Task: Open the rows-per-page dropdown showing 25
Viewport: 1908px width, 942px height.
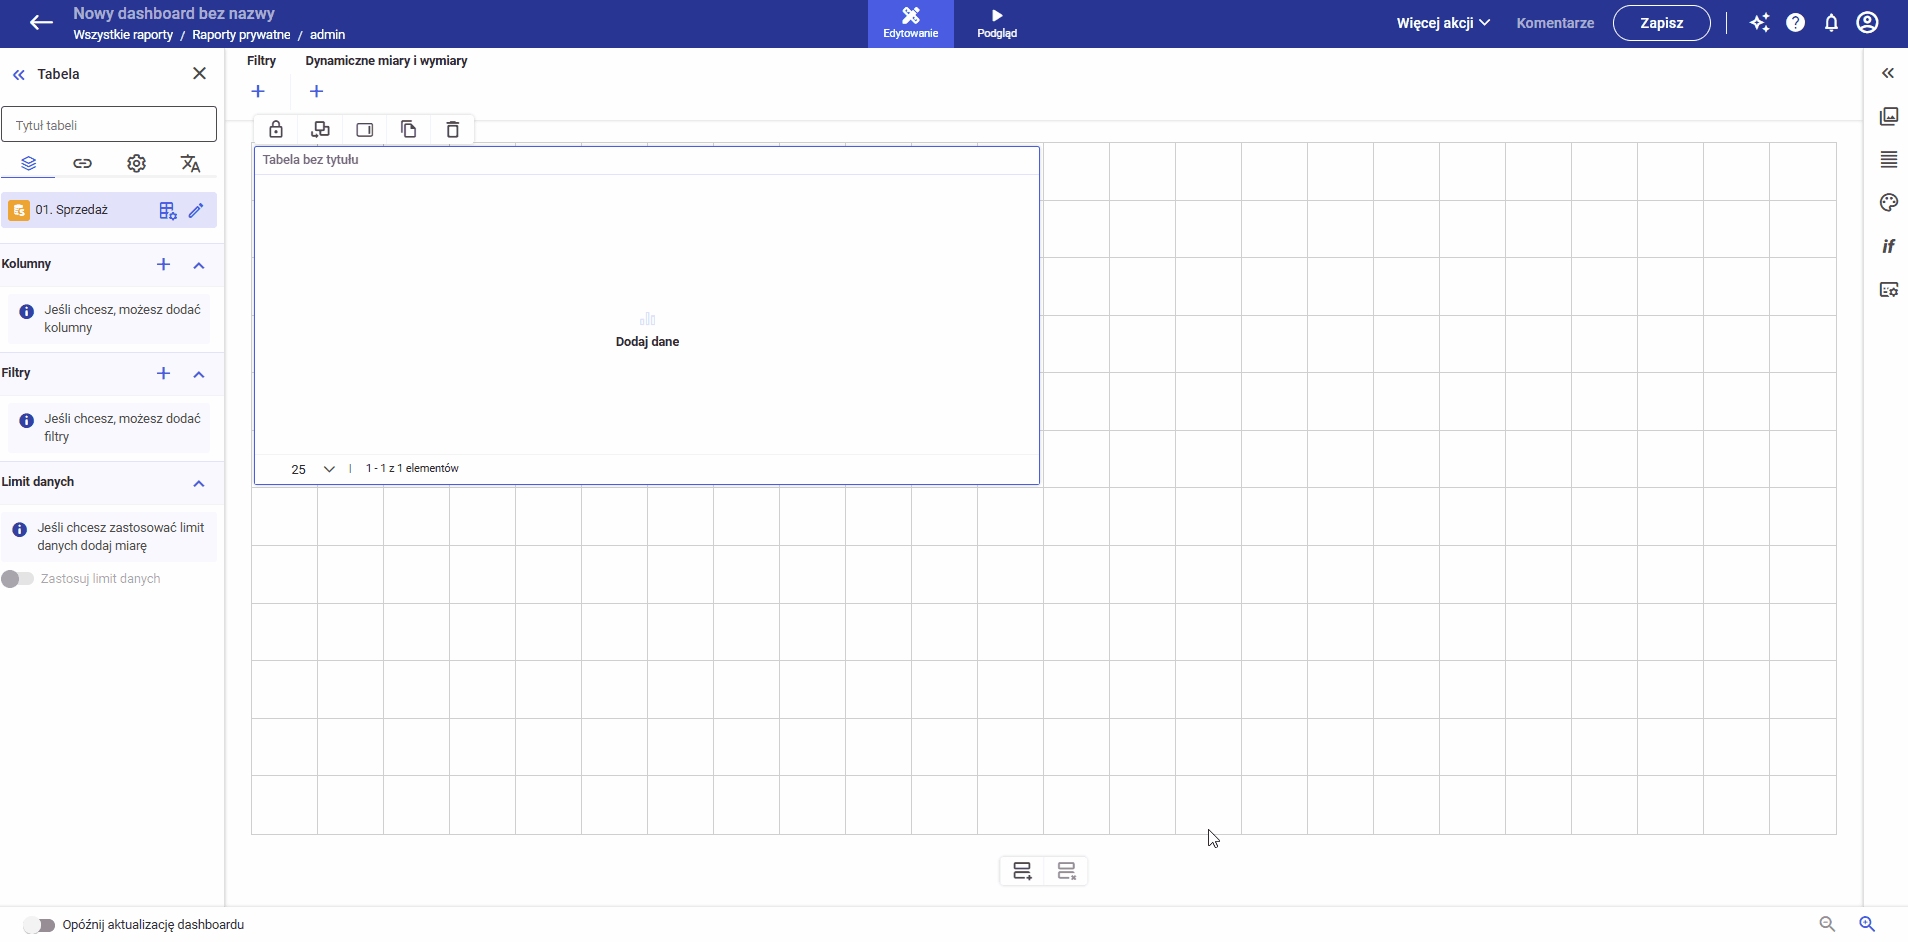Action: (312, 469)
